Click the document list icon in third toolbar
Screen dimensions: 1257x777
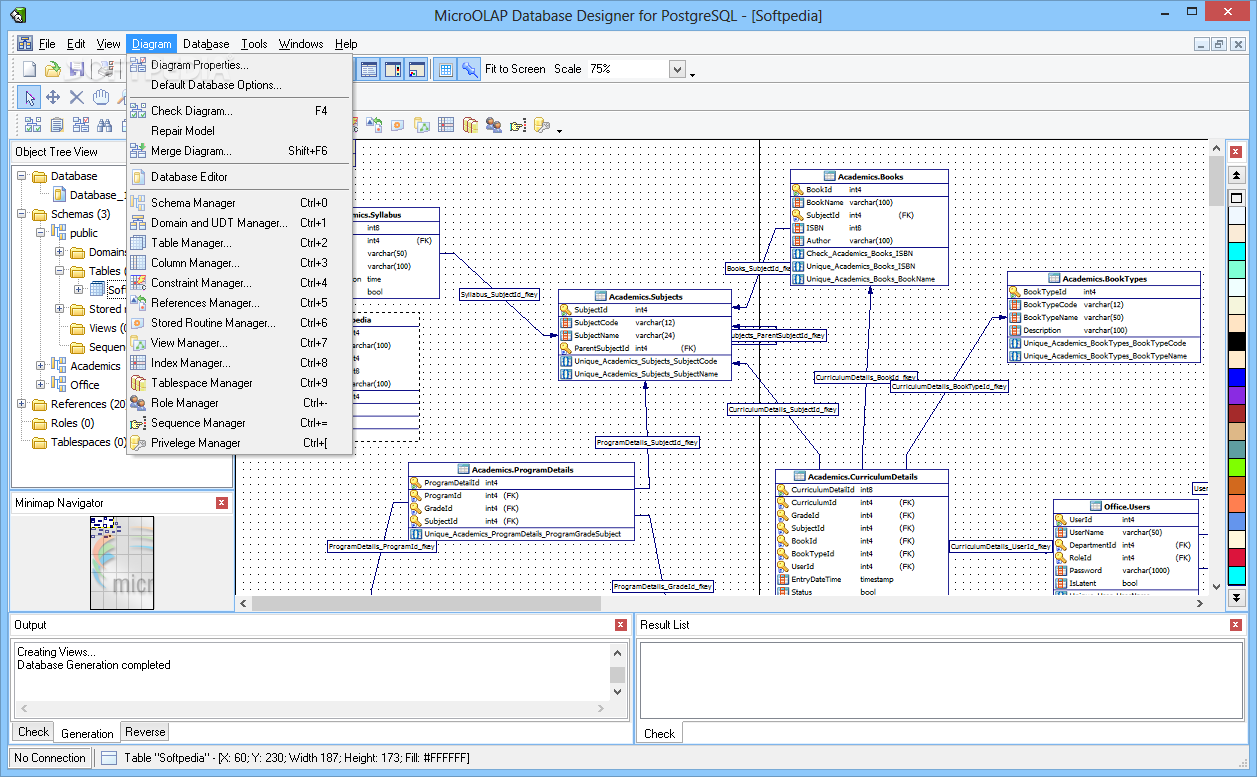click(x=57, y=125)
